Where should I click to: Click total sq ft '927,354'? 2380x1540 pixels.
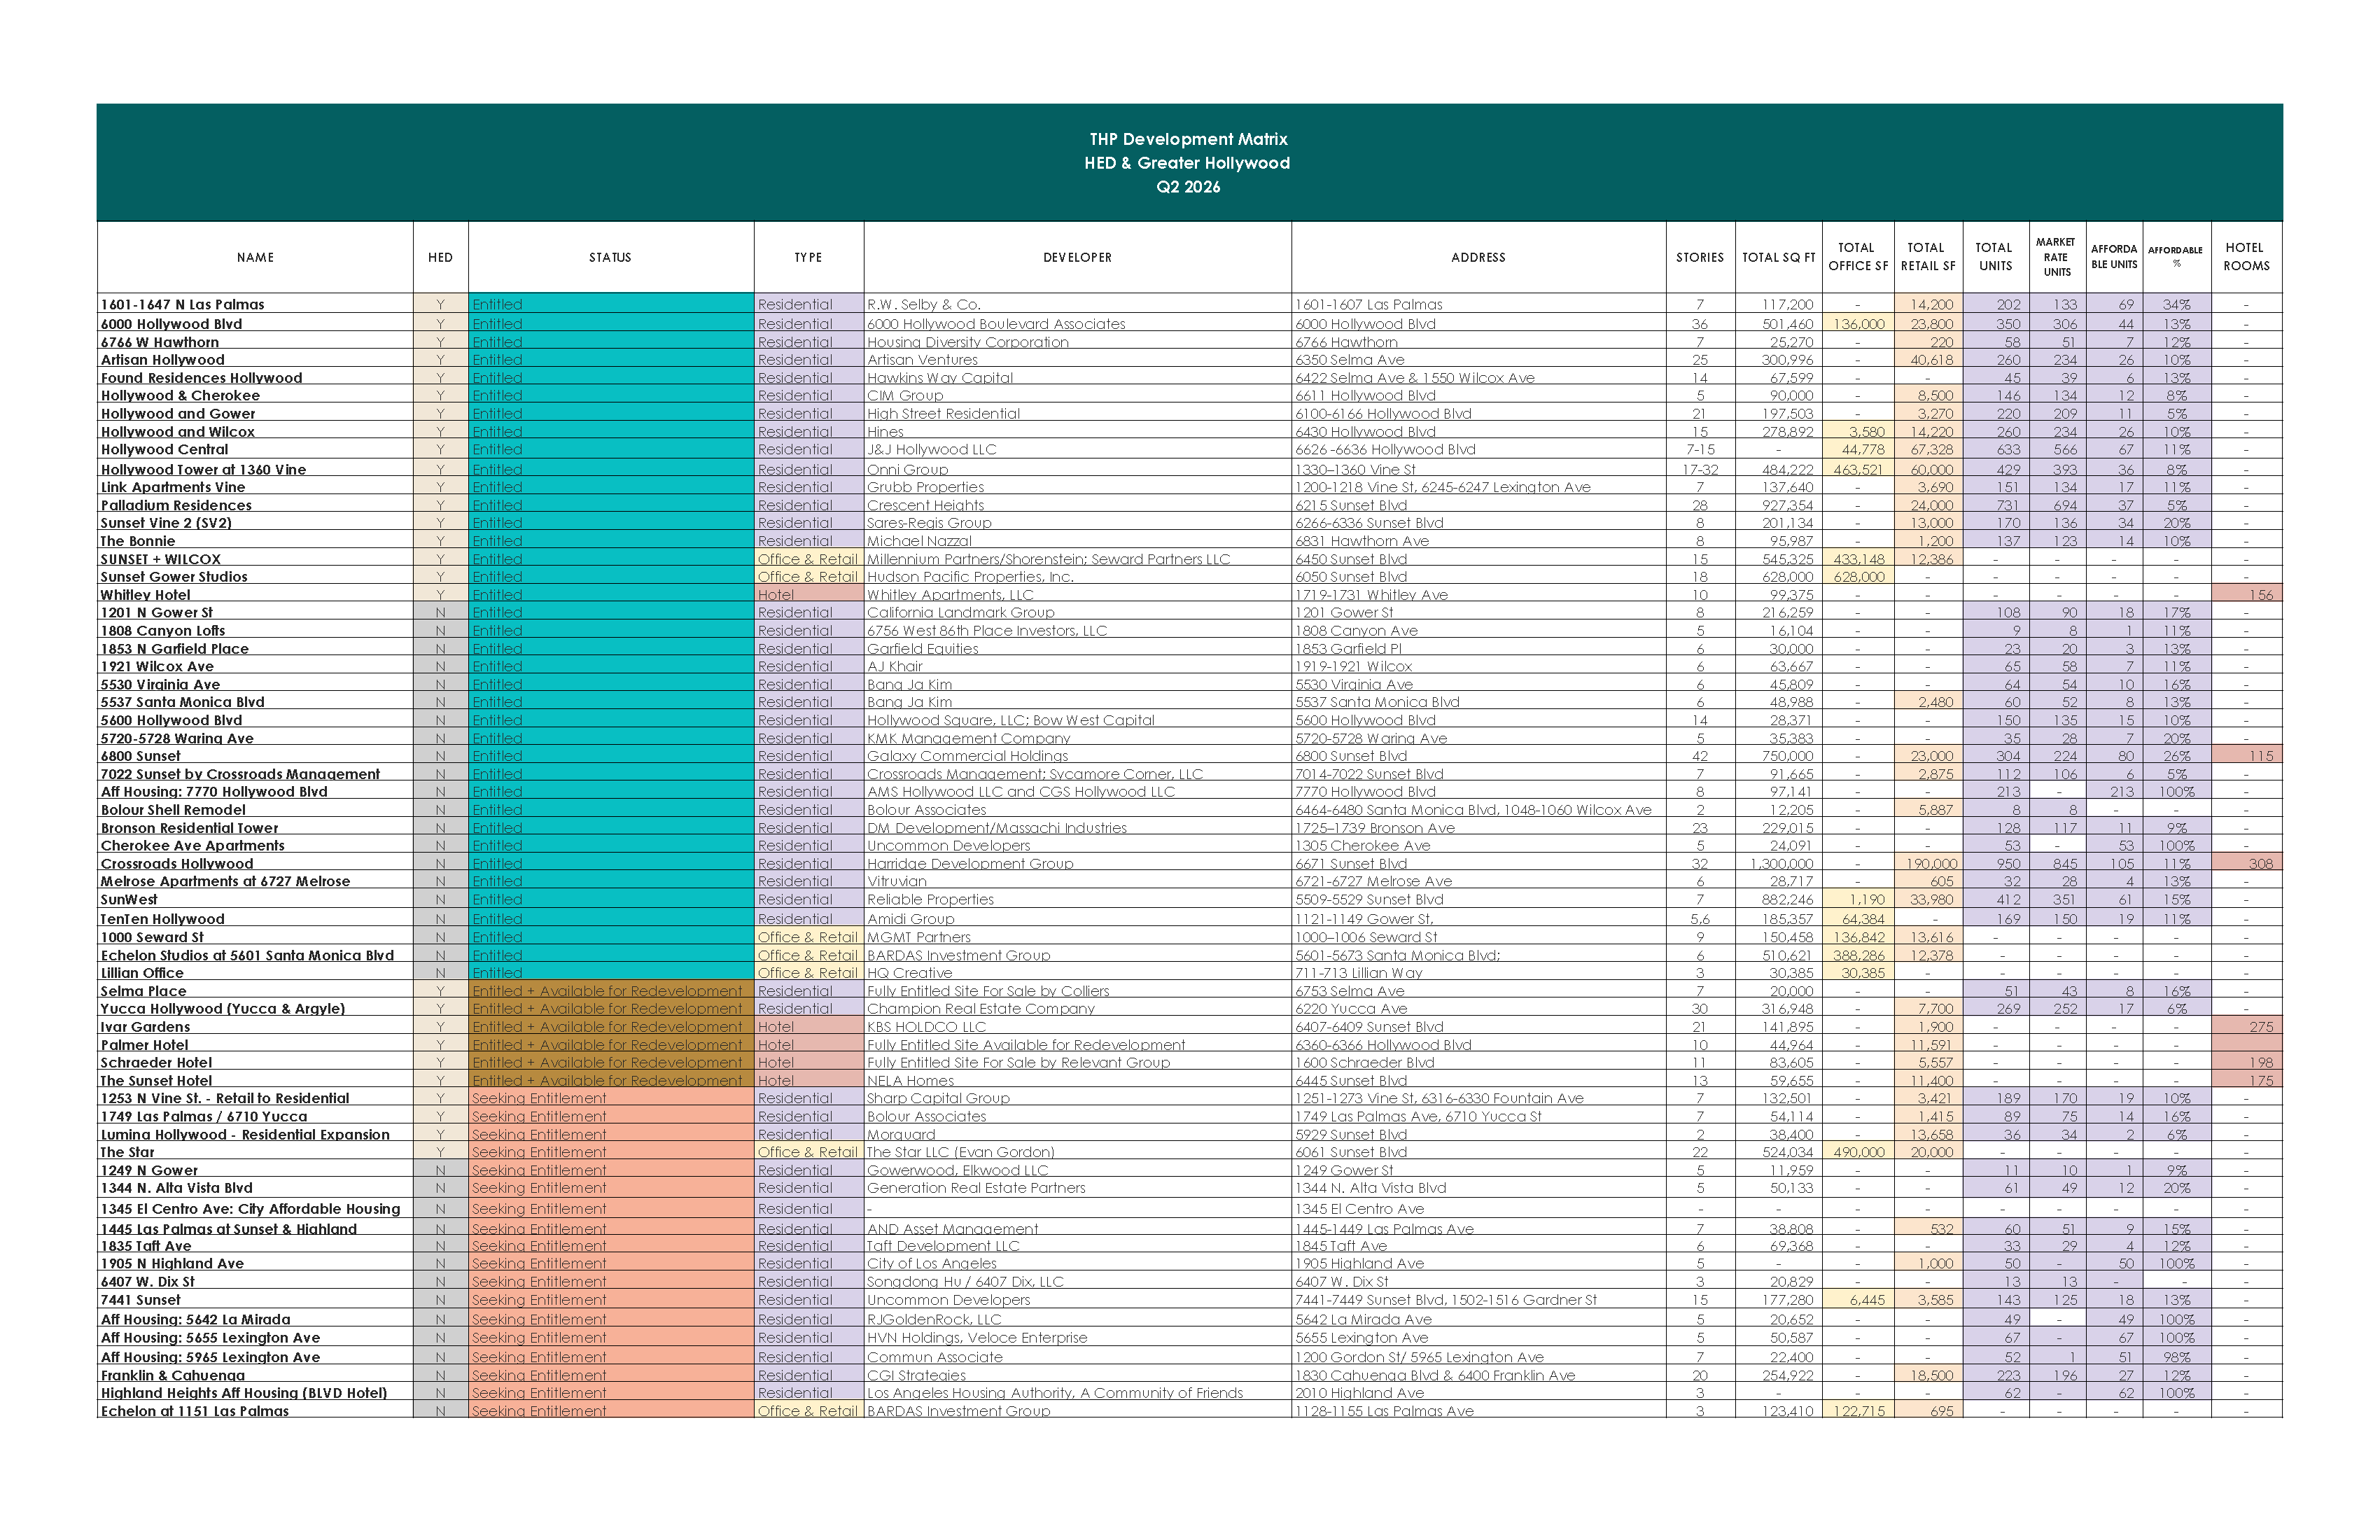(x=1787, y=505)
